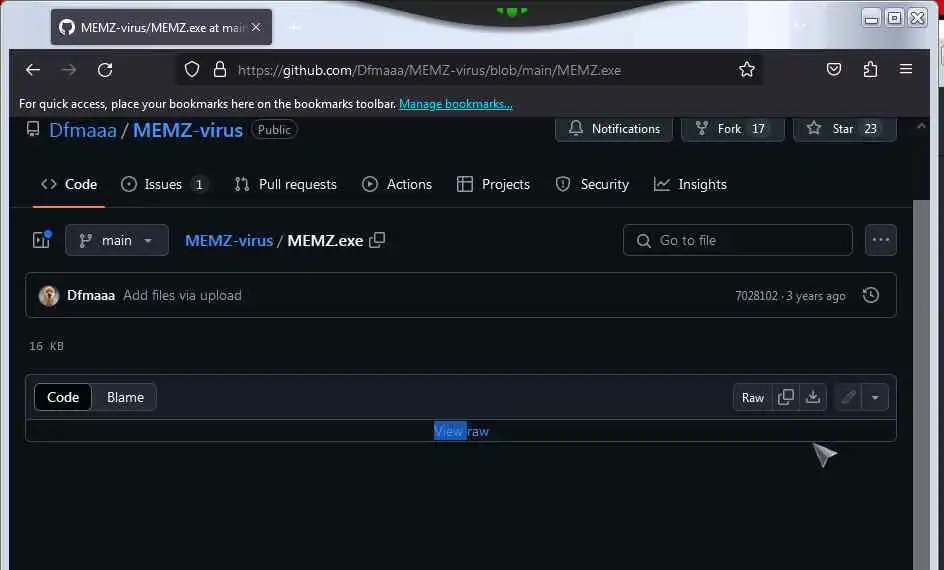The height and width of the screenshot is (570, 944).
Task: Save page to Pocket
Action: click(834, 69)
